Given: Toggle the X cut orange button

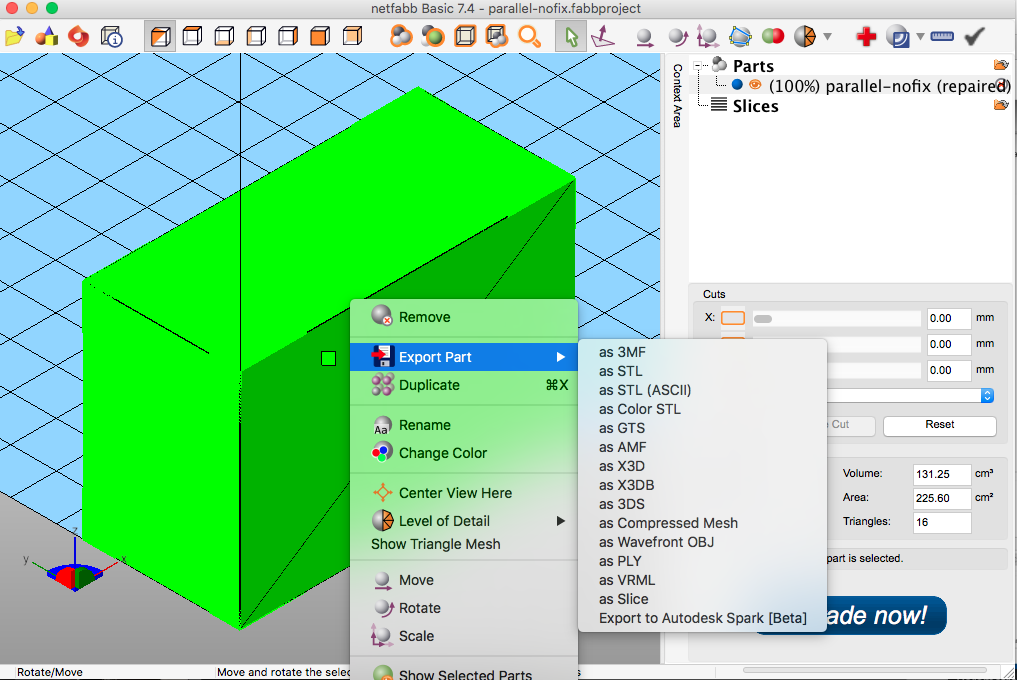Looking at the screenshot, I should [733, 318].
